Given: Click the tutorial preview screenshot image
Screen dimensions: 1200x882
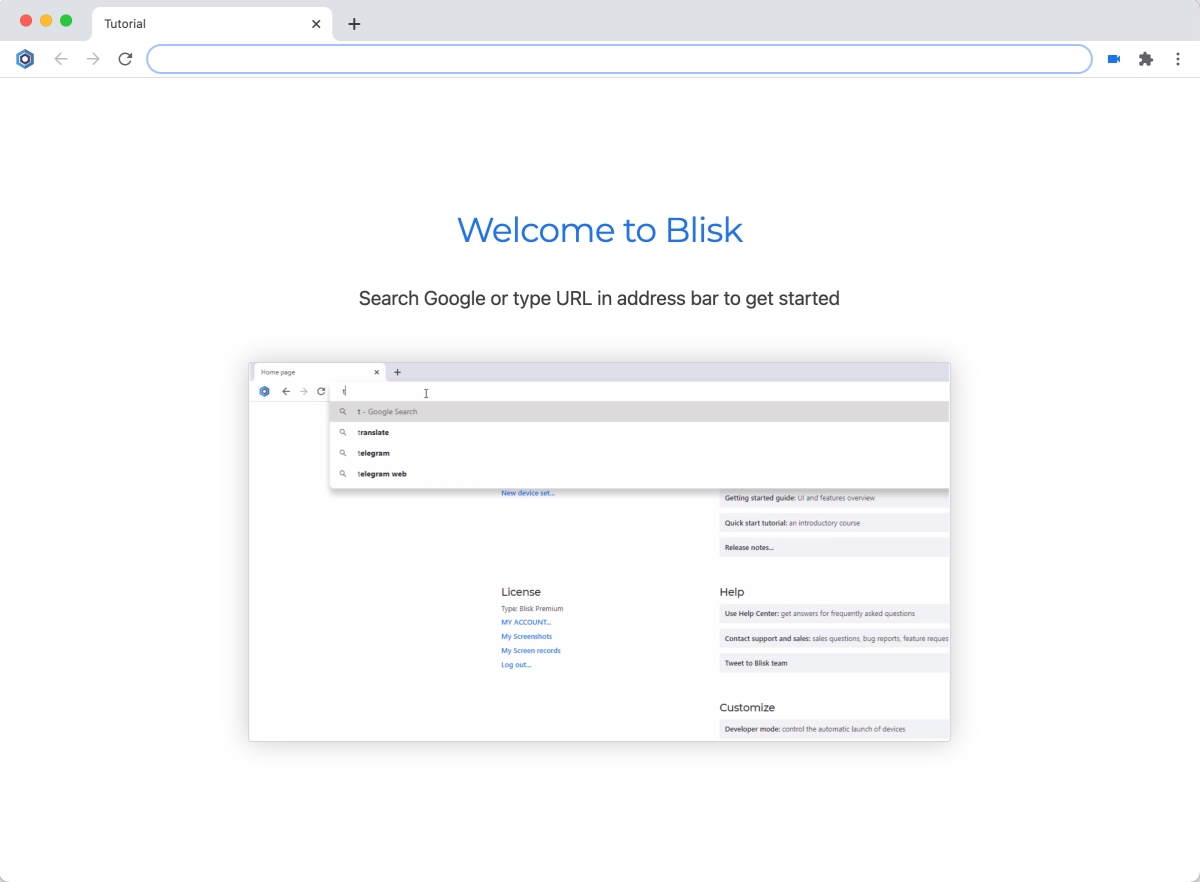Looking at the screenshot, I should 599,552.
